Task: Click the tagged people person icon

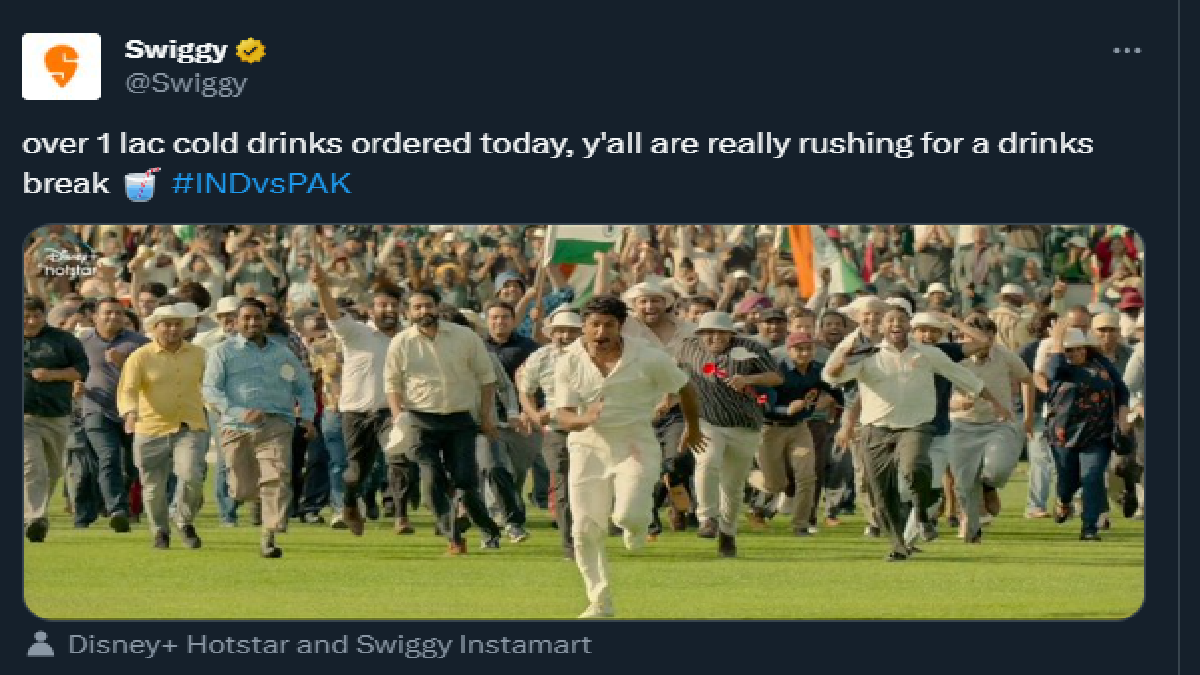Action: (x=41, y=645)
